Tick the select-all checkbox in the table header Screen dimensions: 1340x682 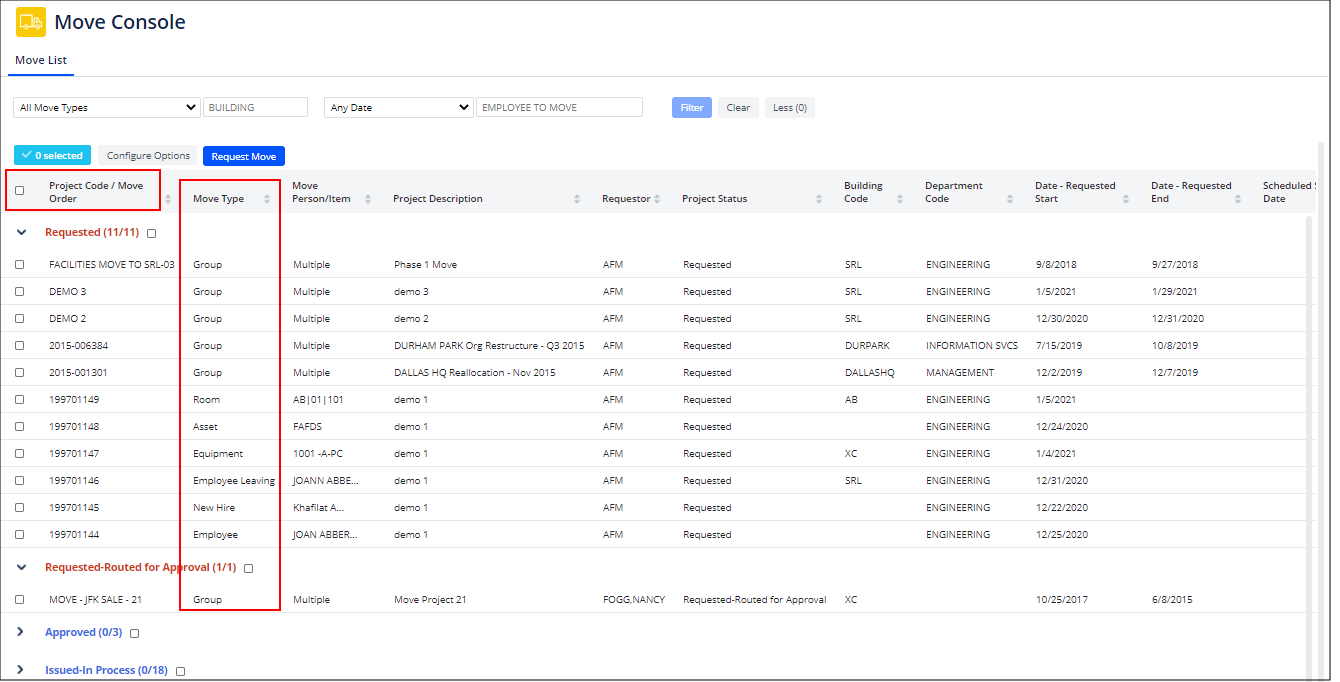[19, 190]
